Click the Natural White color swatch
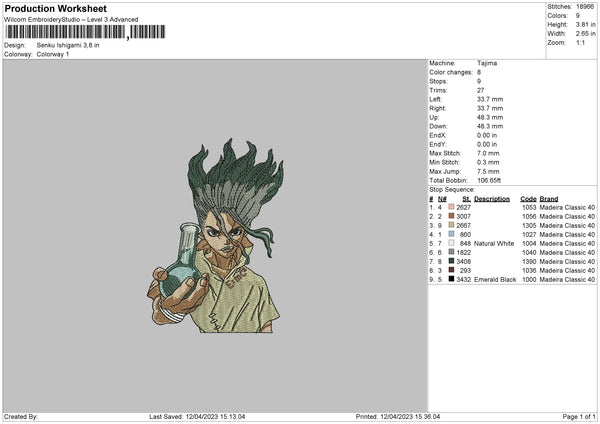Screen dimensions: 600x424 click(451, 243)
